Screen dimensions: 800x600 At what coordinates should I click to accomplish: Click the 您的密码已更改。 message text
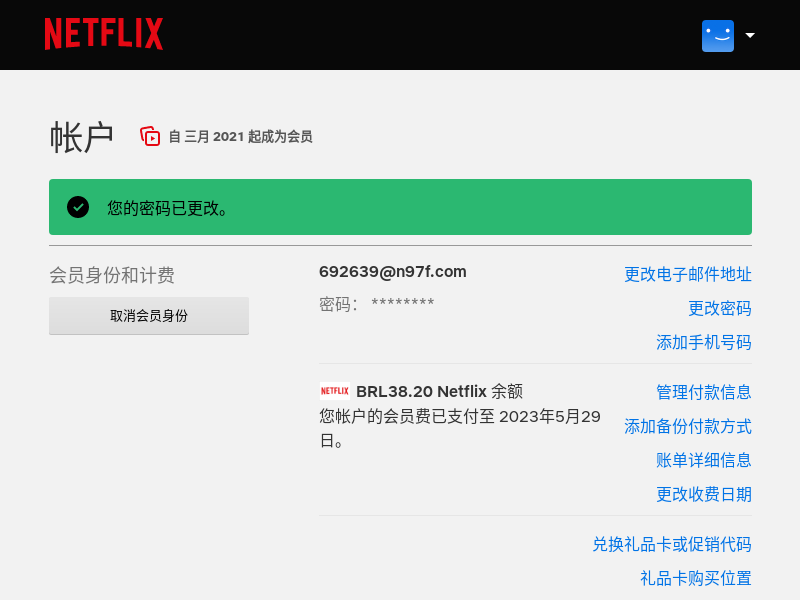point(167,208)
